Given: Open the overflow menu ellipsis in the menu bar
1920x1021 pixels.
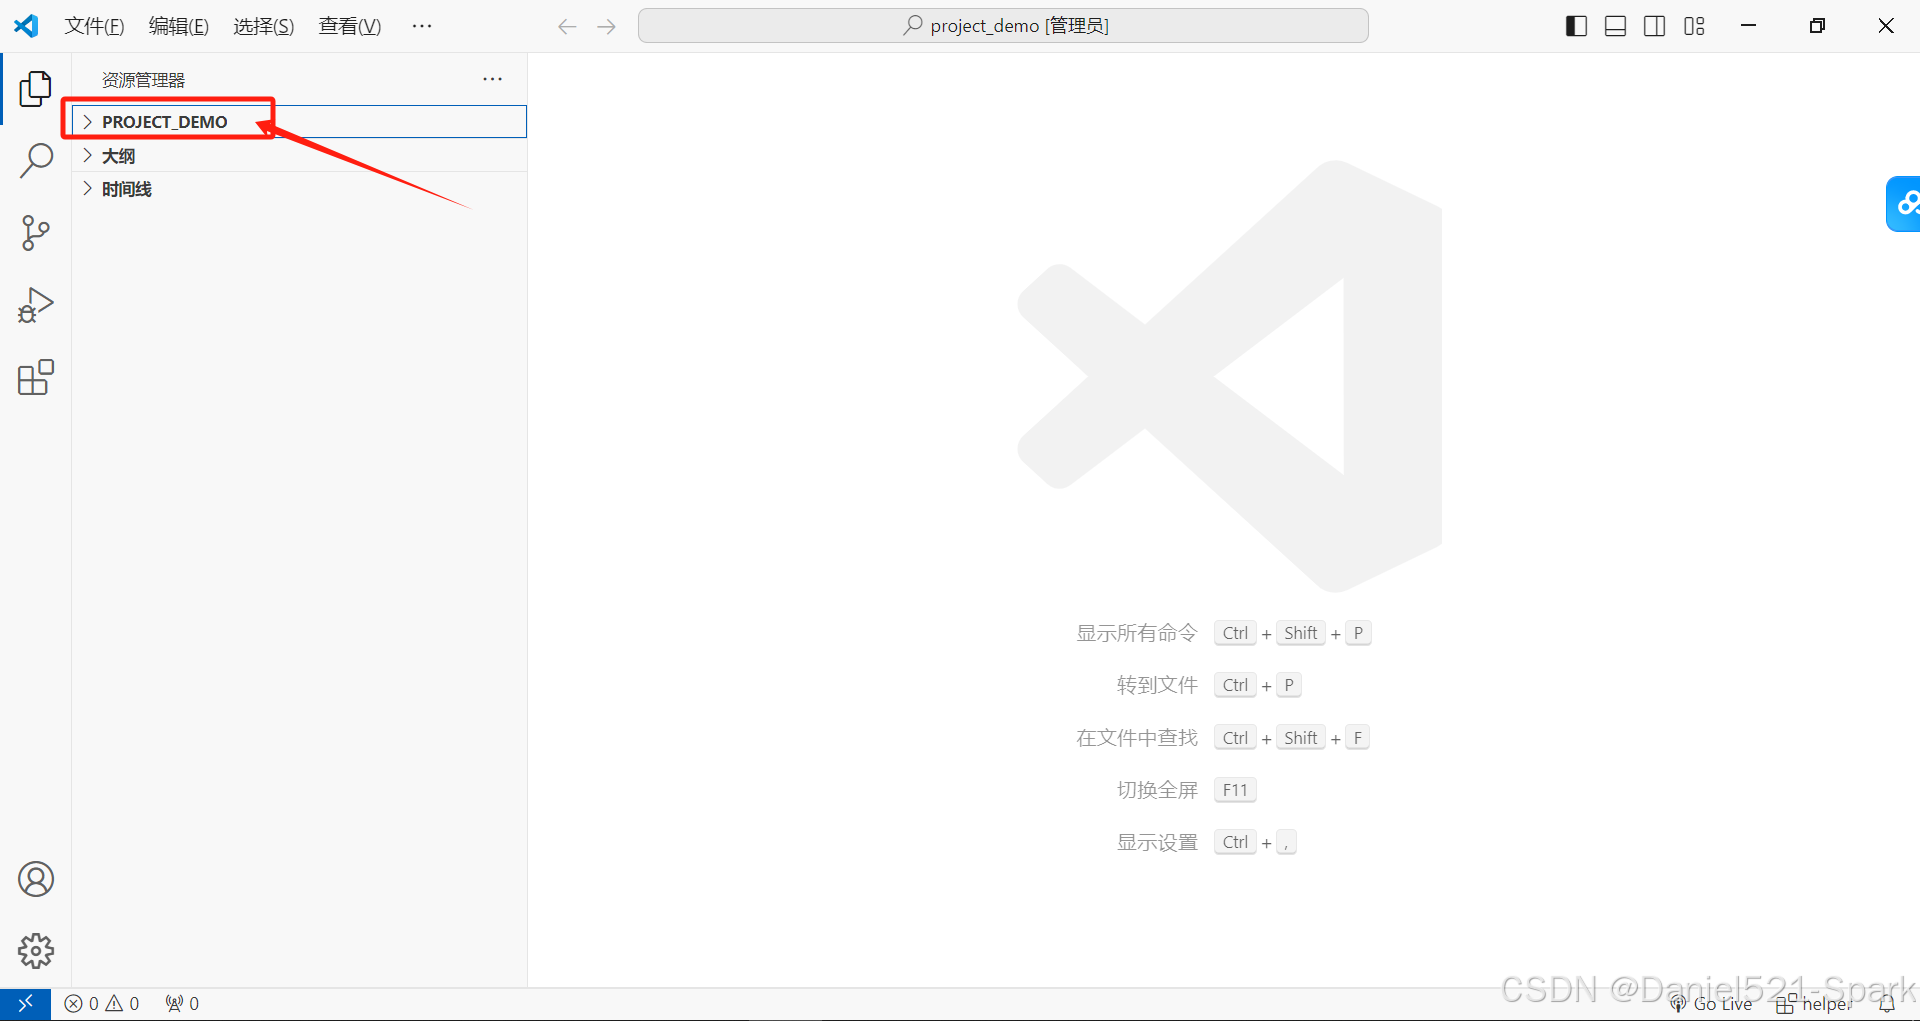Looking at the screenshot, I should pyautogui.click(x=422, y=26).
